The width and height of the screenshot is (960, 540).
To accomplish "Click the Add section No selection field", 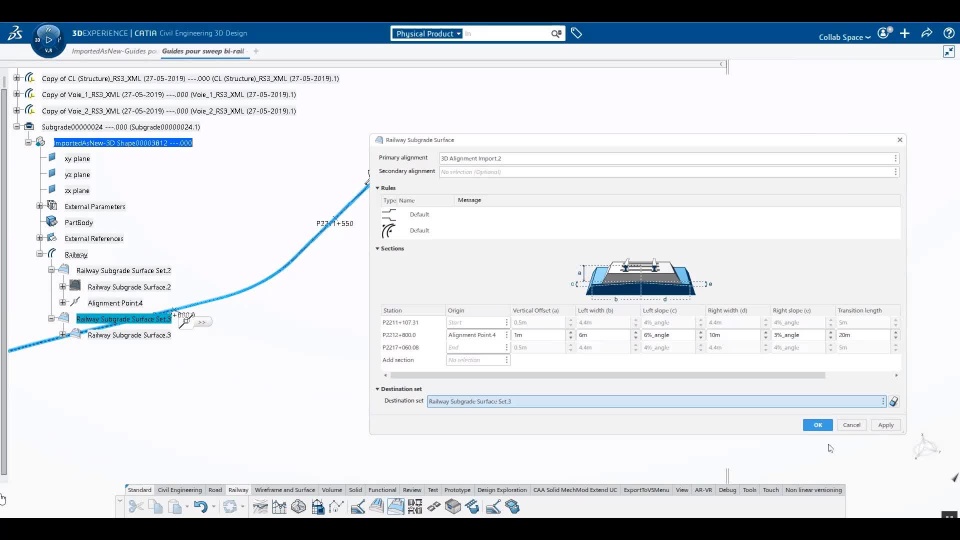I will [478, 360].
